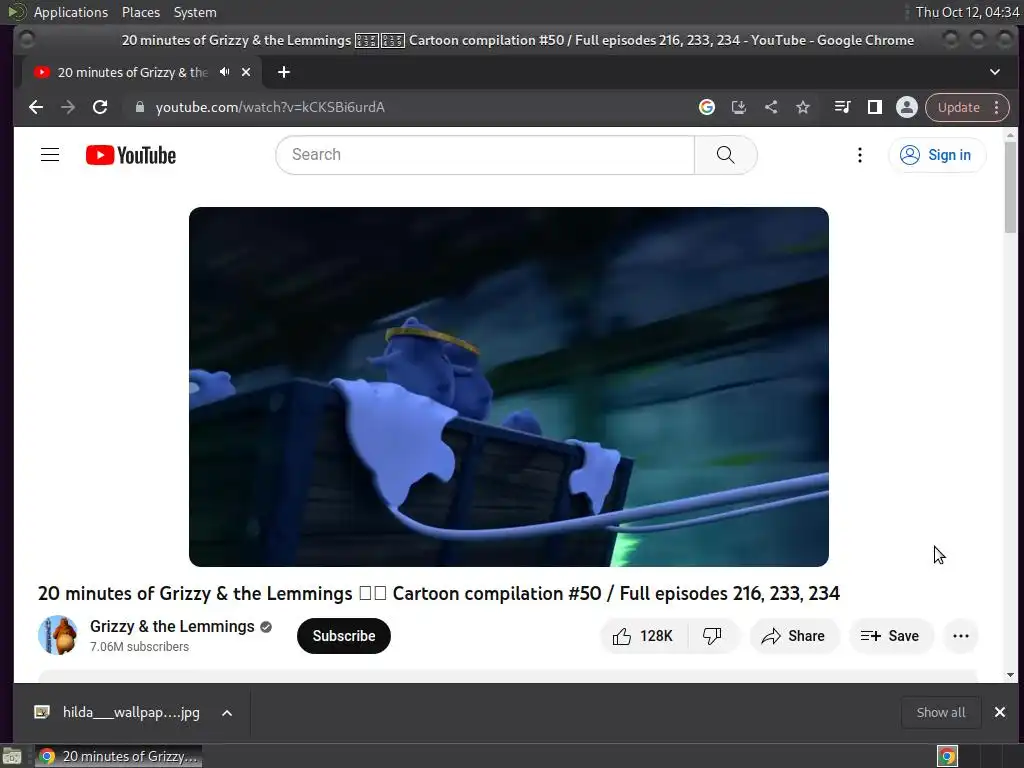The image size is (1024, 768).
Task: Open a new tab with plus button
Action: pos(283,72)
